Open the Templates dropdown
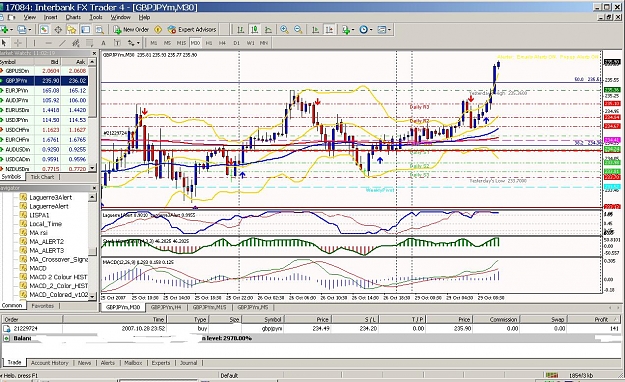 pos(384,30)
